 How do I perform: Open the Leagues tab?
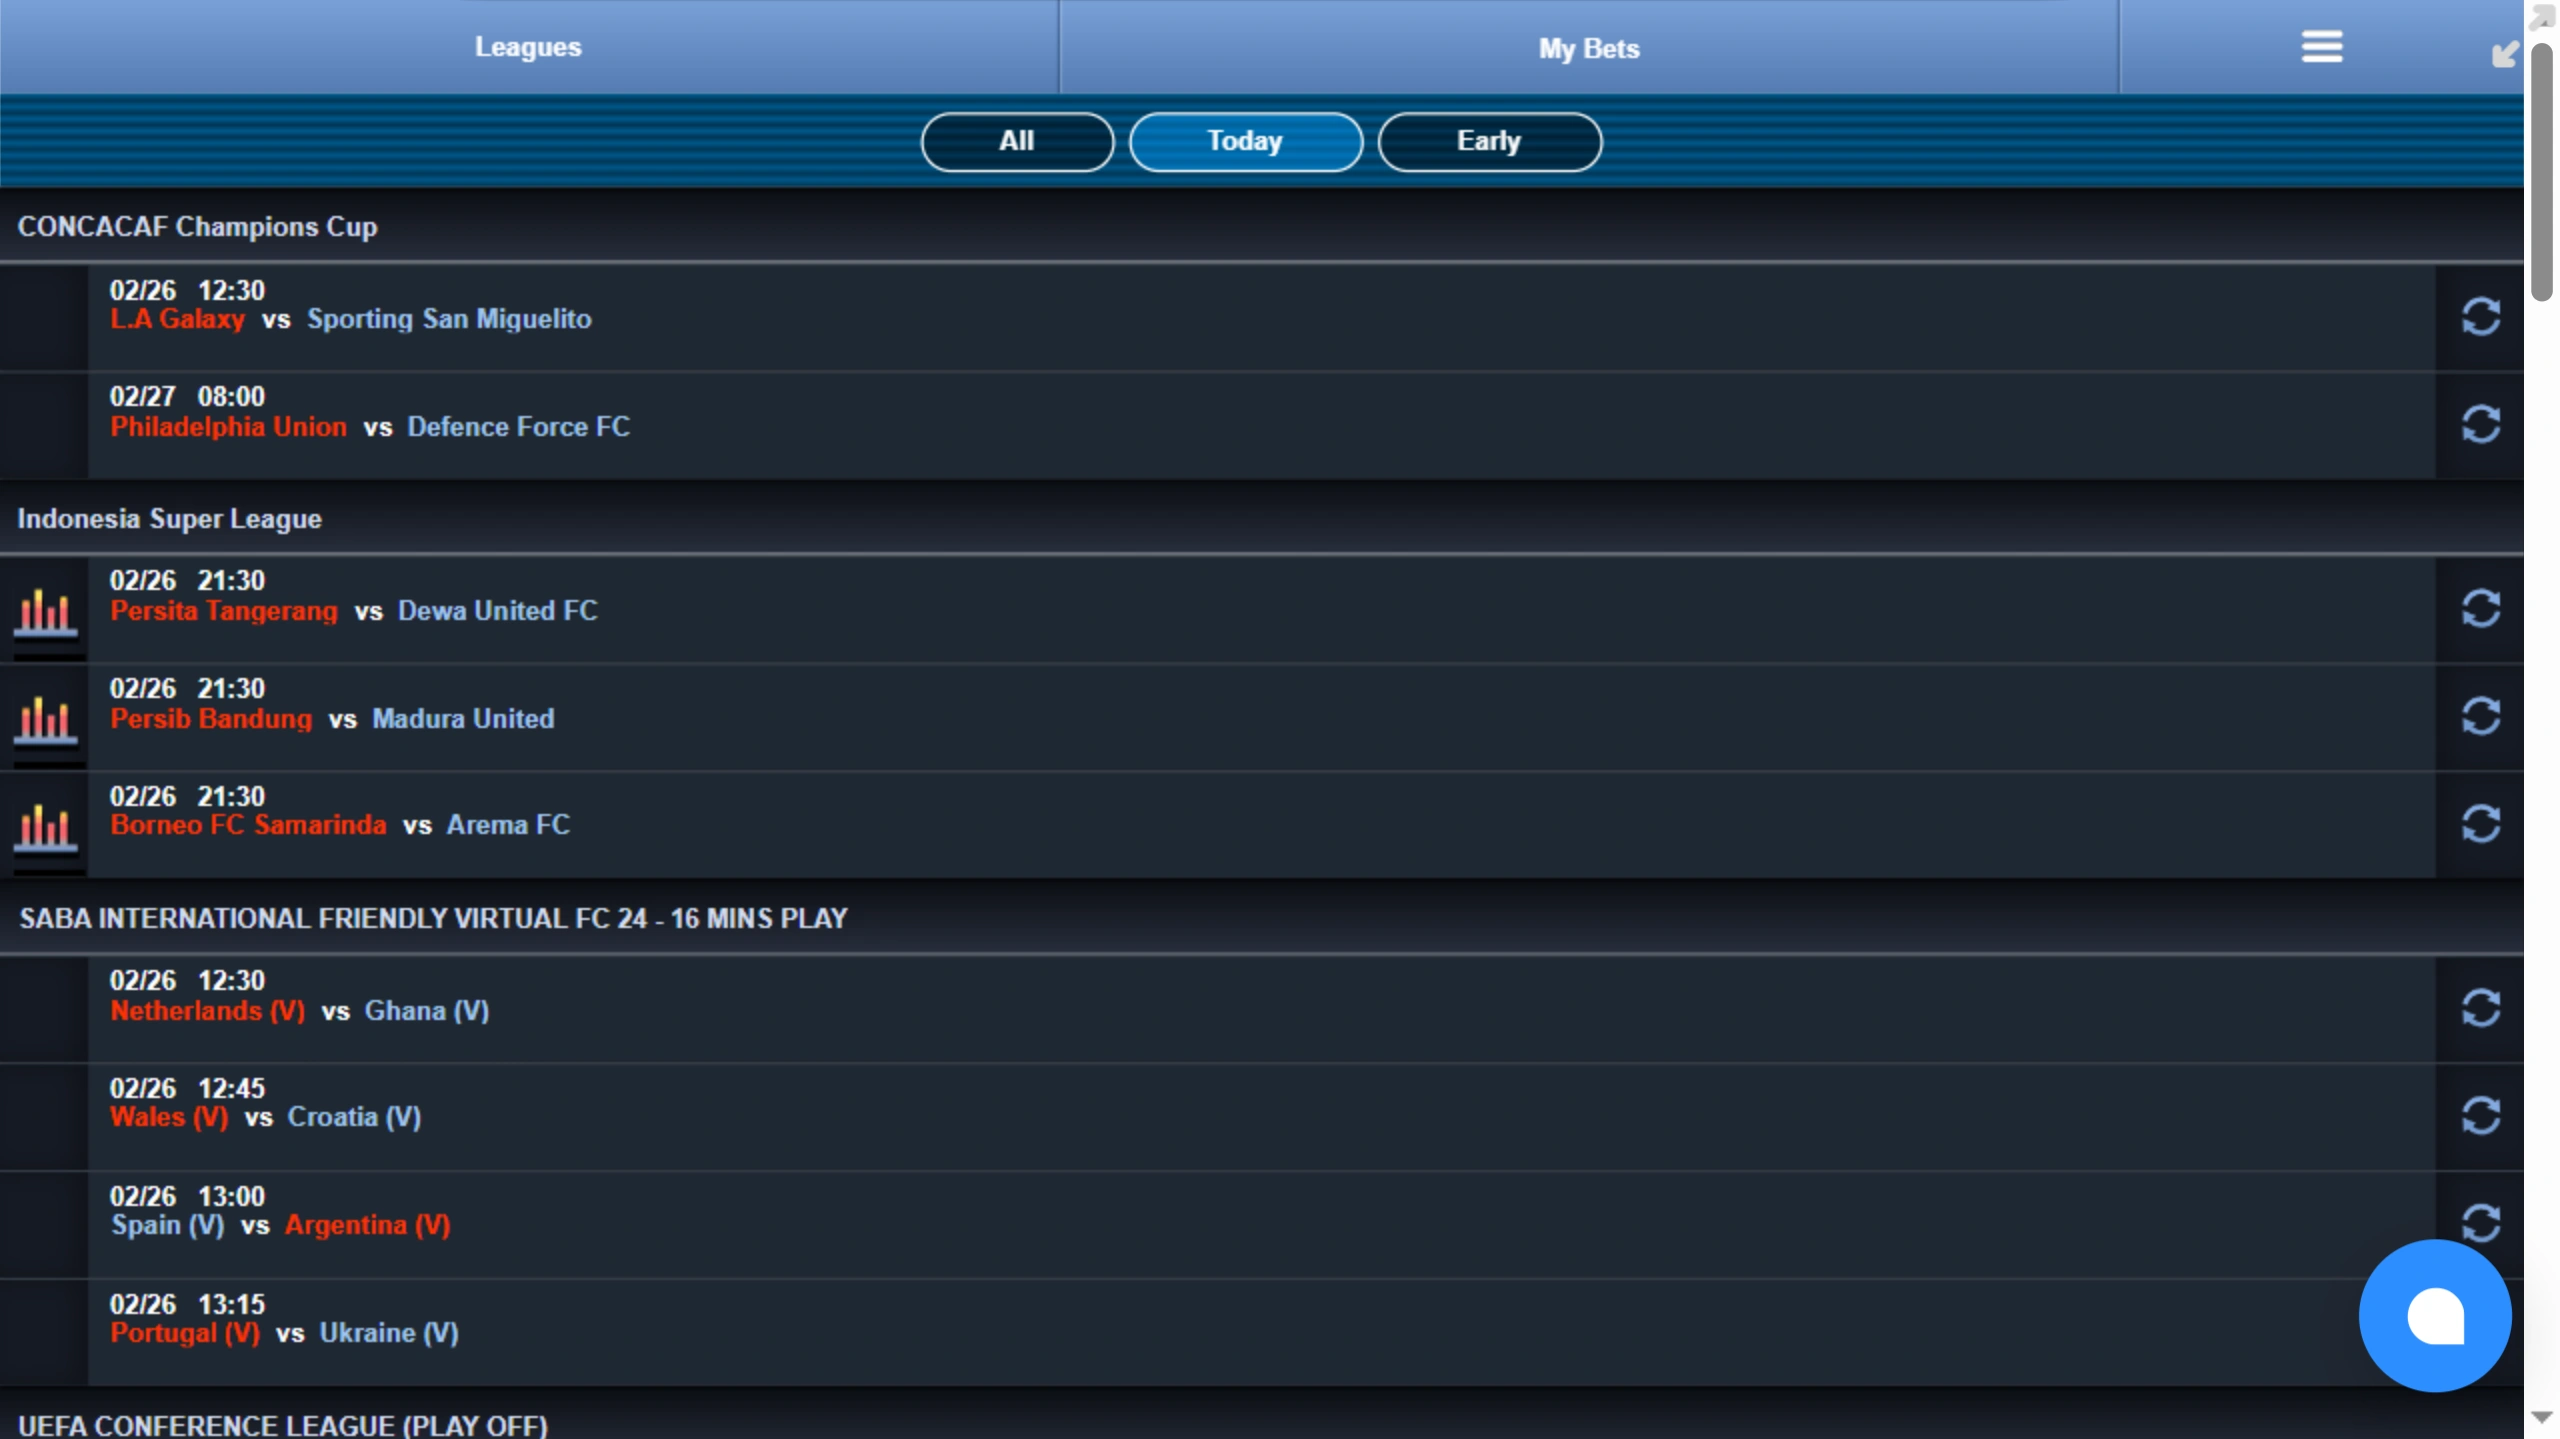(x=528, y=47)
